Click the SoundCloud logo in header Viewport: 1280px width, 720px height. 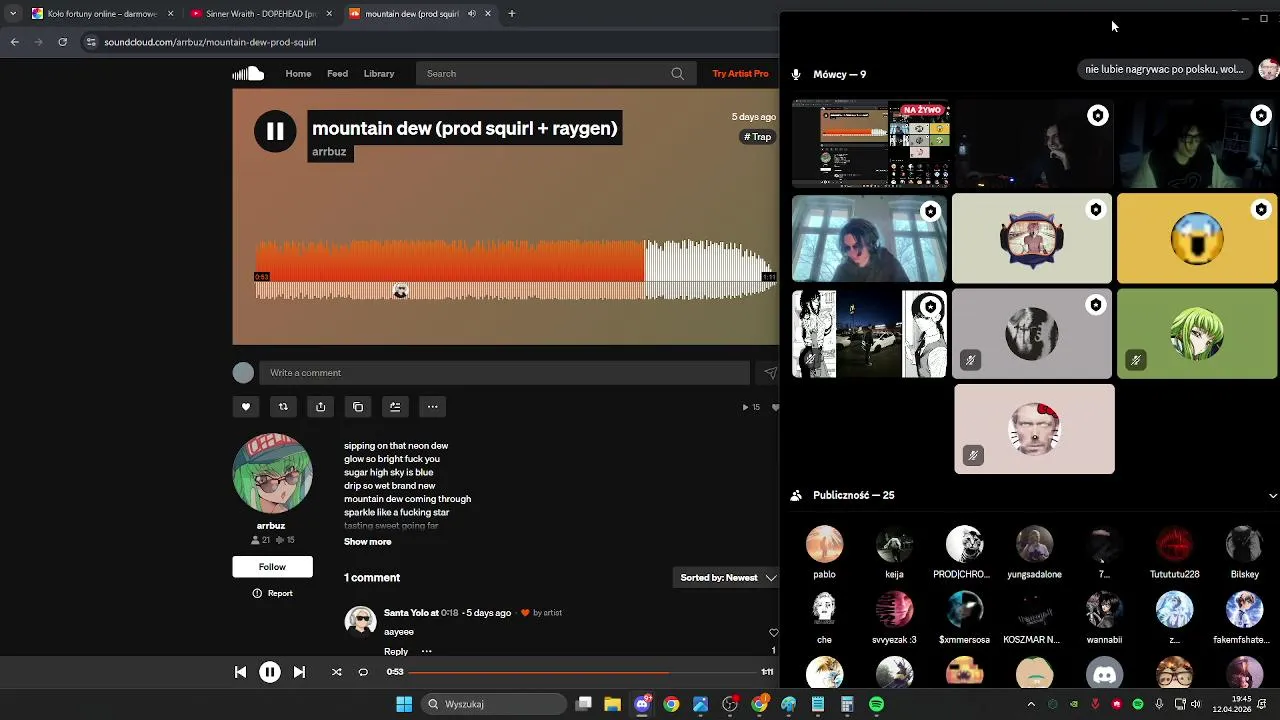click(248, 73)
